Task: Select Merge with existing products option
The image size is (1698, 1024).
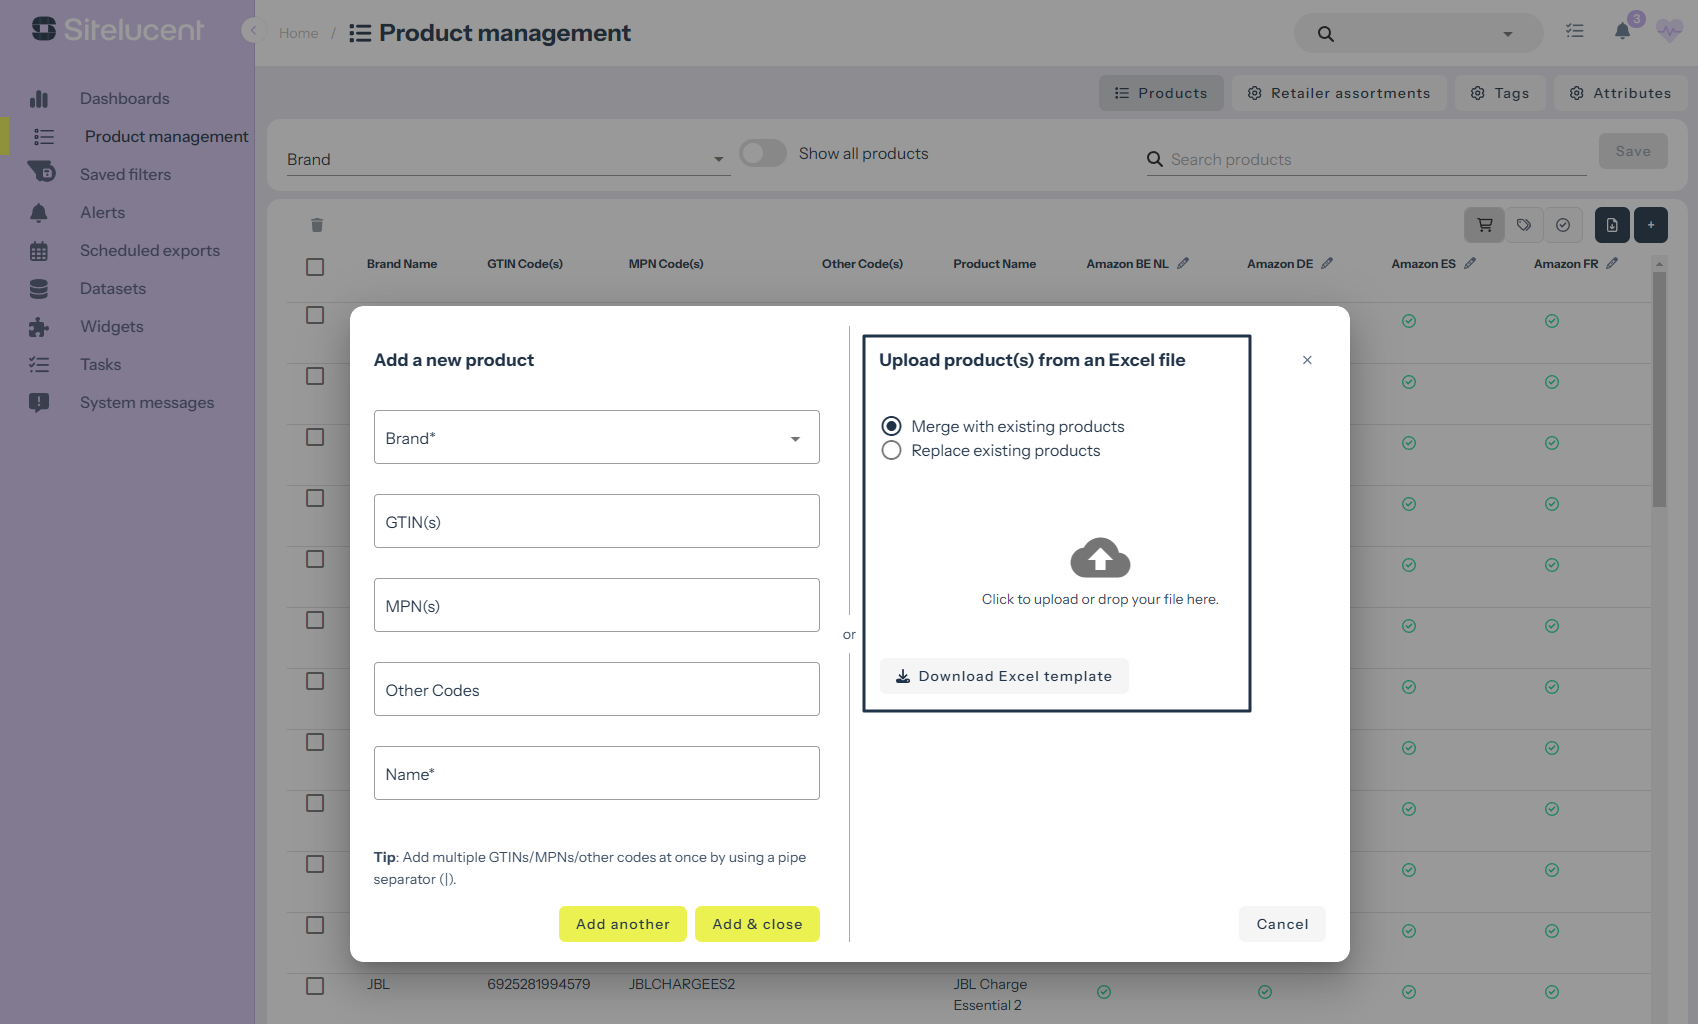Action: pyautogui.click(x=891, y=427)
